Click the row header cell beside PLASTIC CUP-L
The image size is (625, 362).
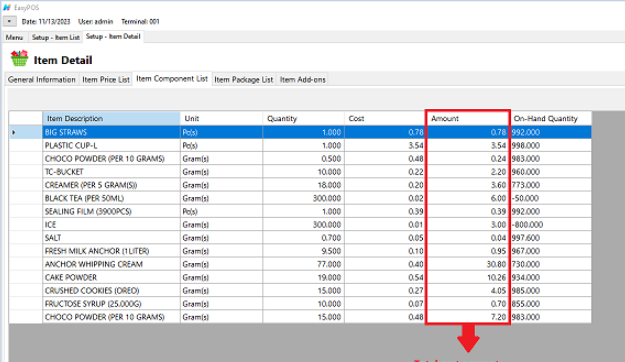tap(26, 146)
